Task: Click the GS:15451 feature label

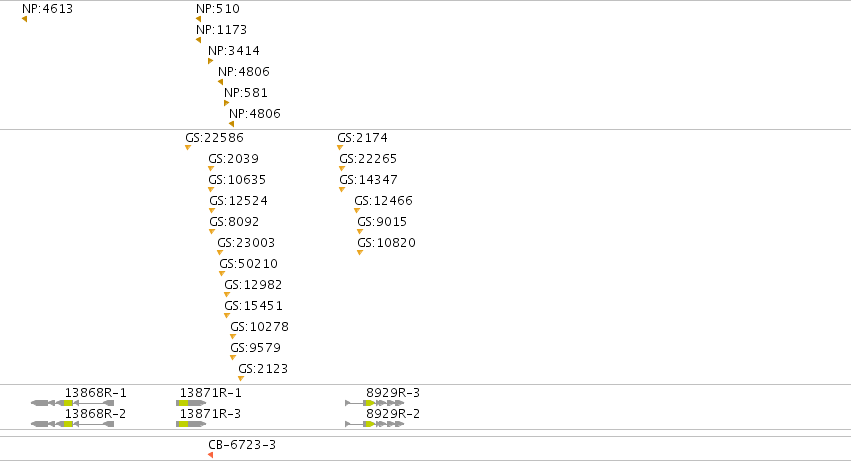Action: (253, 306)
